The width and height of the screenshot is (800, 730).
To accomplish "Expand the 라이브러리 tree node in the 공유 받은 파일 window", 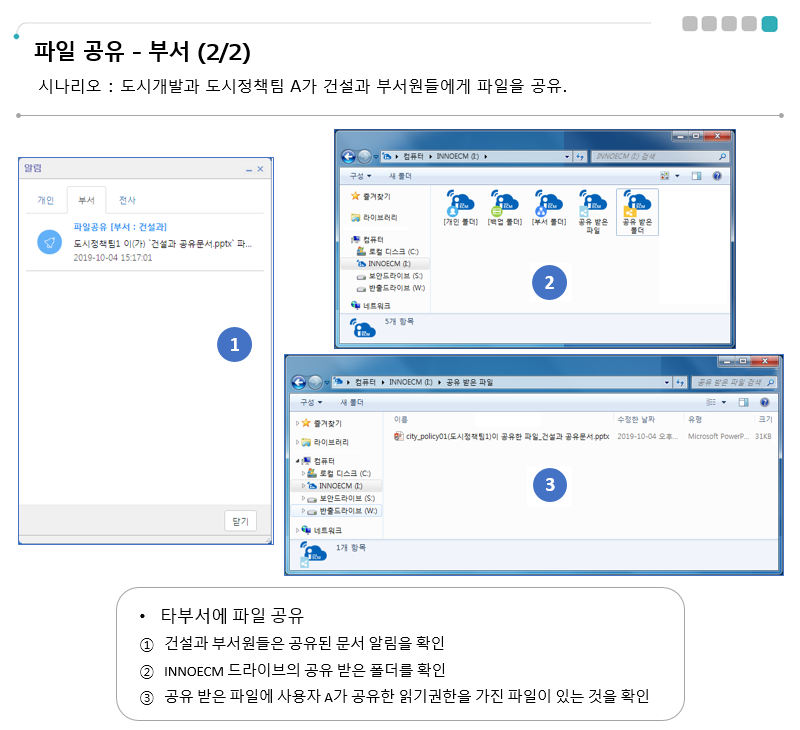I will coord(296,441).
